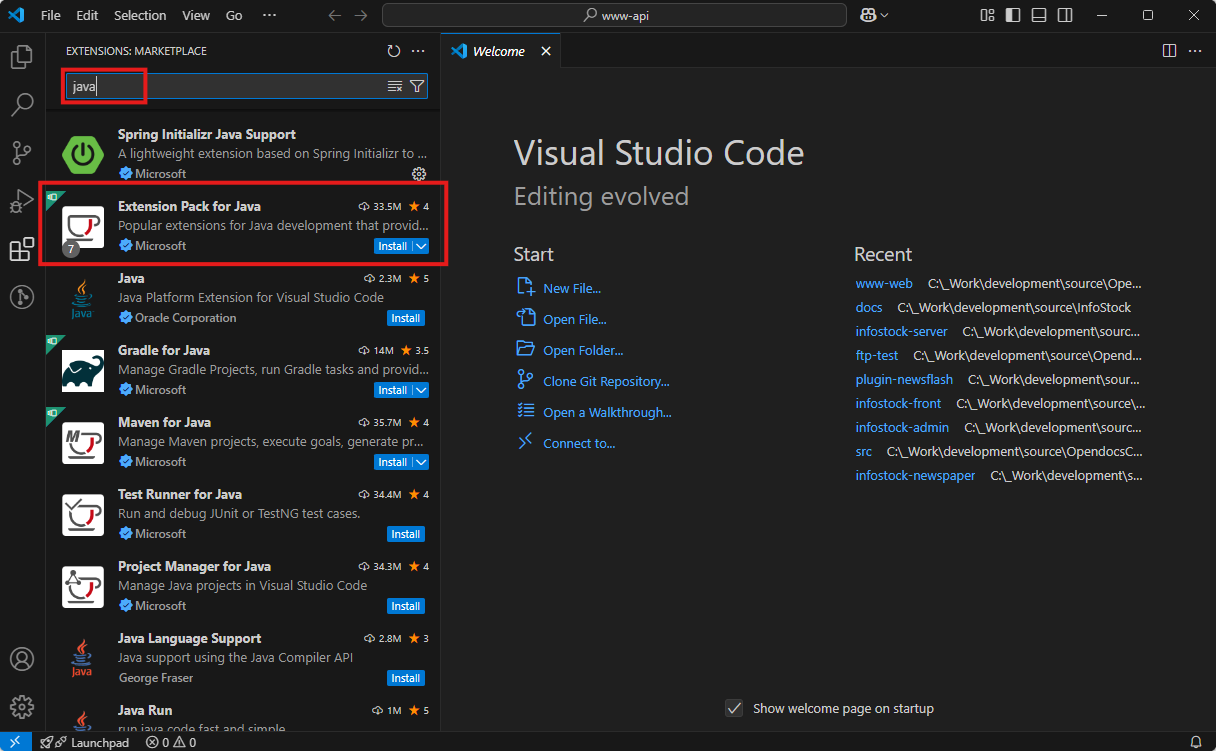Open the extensions filter funnel
This screenshot has width=1216, height=751.
pos(417,87)
